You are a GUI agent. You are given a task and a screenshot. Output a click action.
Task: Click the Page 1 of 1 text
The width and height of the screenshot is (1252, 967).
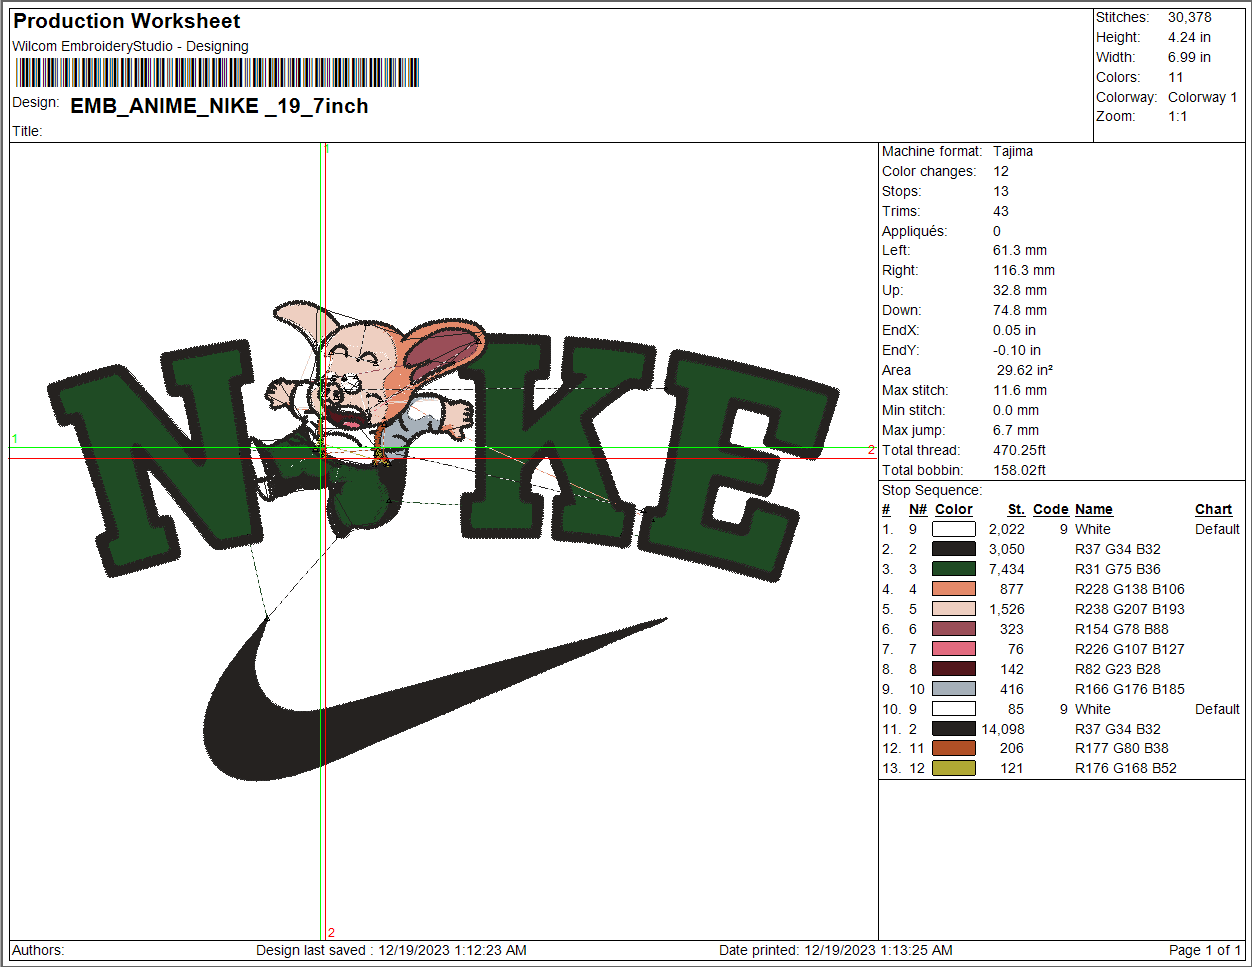pos(1205,950)
